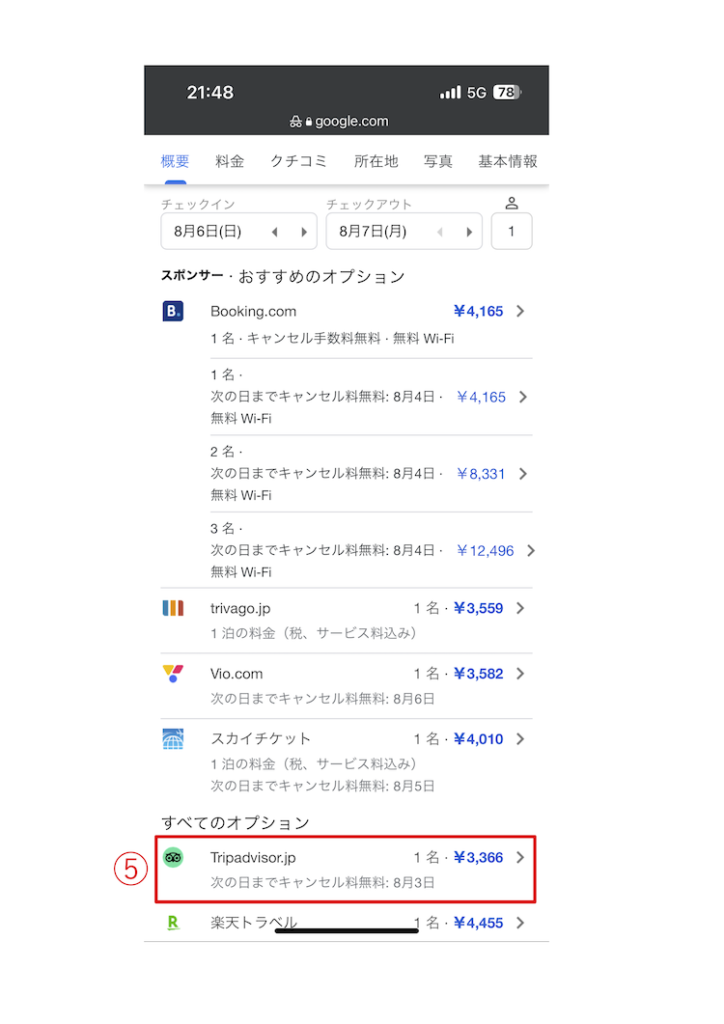This screenshot has width=724, height=1024.
Task: Select the 2 名 option priced ¥8,331
Action: click(x=371, y=473)
